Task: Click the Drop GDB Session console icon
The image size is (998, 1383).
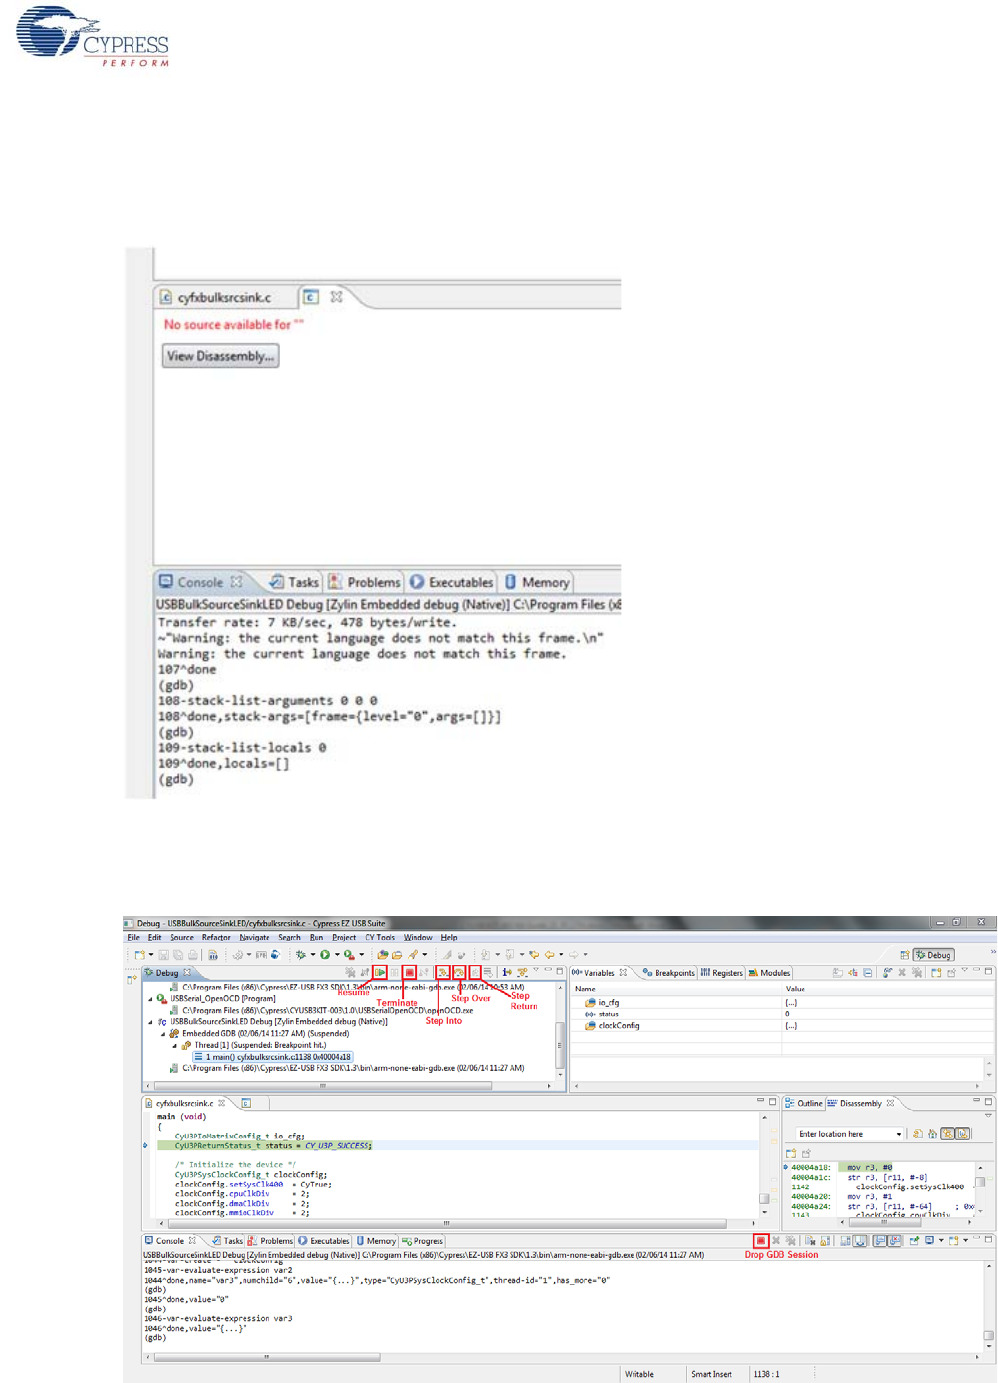Action: pyautogui.click(x=760, y=1241)
